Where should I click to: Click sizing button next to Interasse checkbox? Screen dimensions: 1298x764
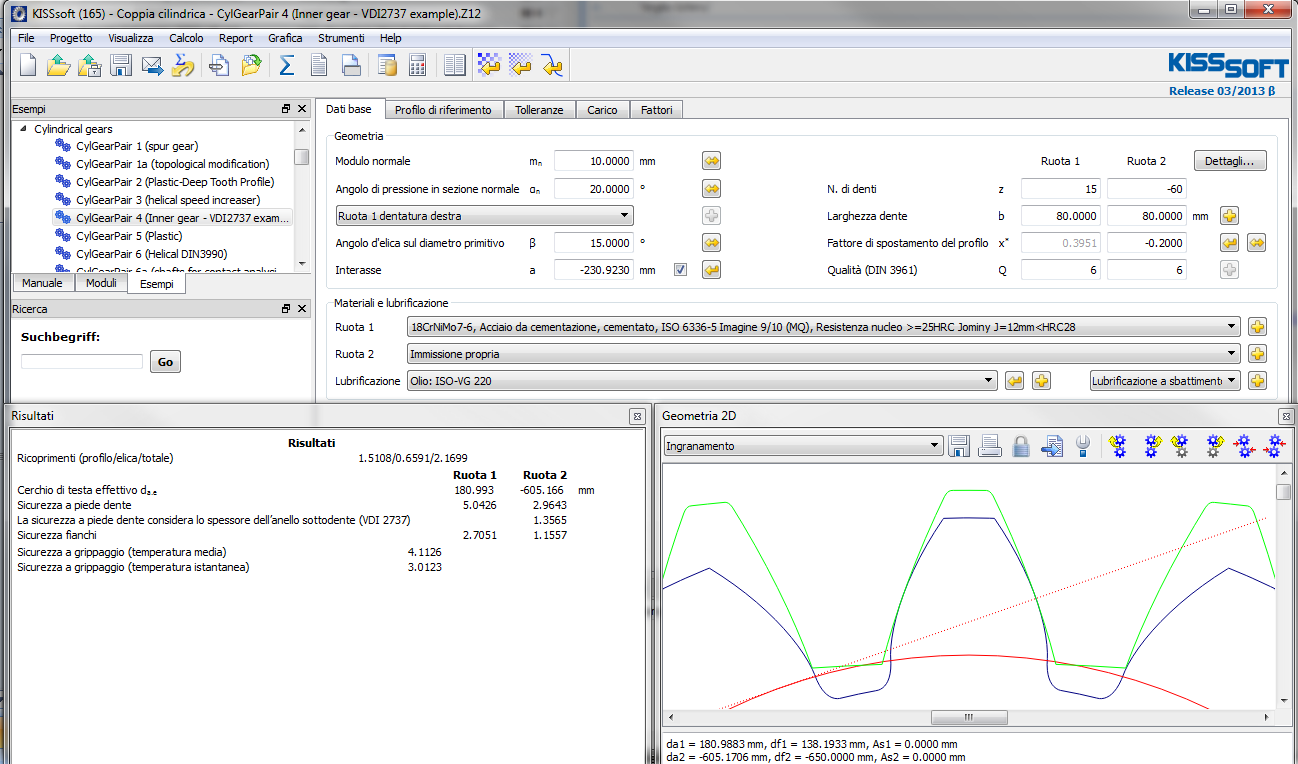pyautogui.click(x=711, y=270)
